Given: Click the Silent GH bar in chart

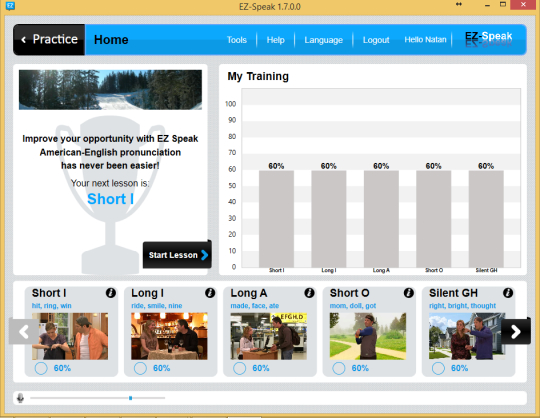Looking at the screenshot, I should coord(486,219).
